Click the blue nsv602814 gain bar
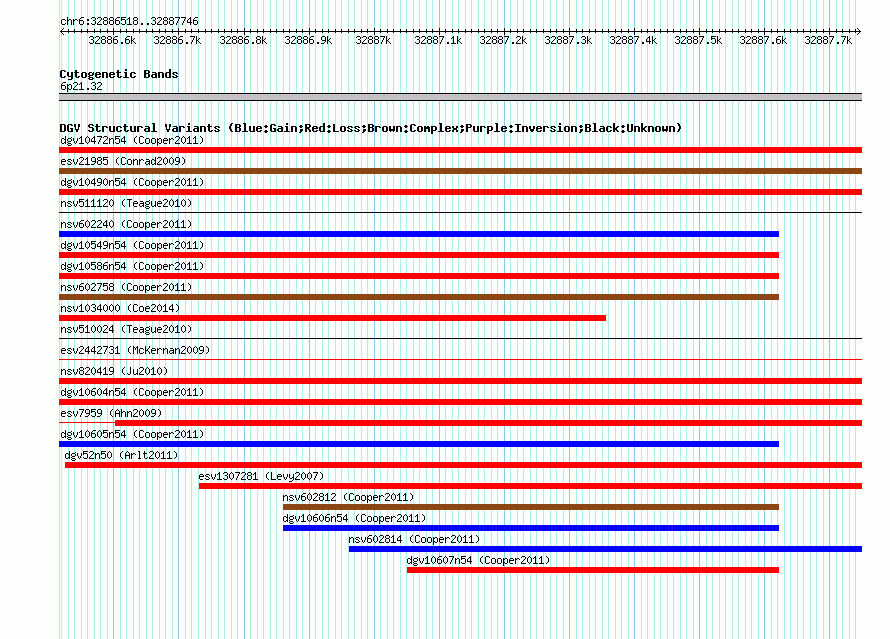The width and height of the screenshot is (890, 639). [605, 549]
